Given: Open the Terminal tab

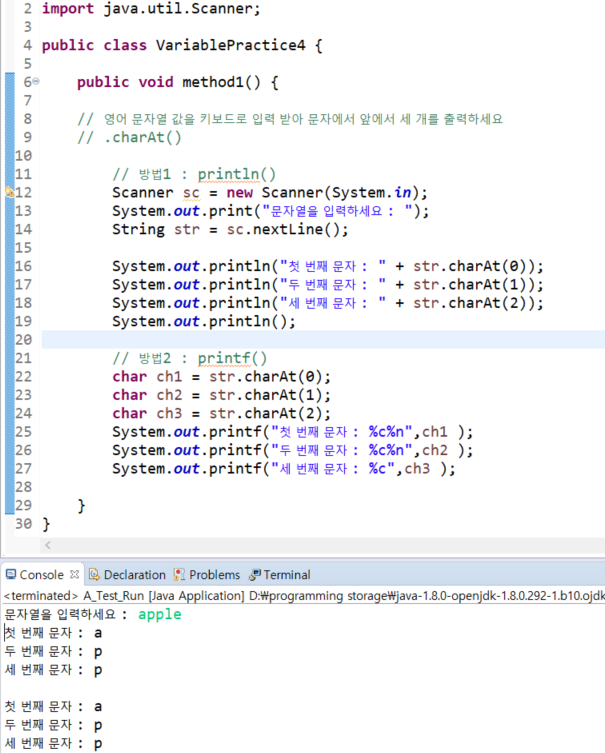Looking at the screenshot, I should (280, 575).
